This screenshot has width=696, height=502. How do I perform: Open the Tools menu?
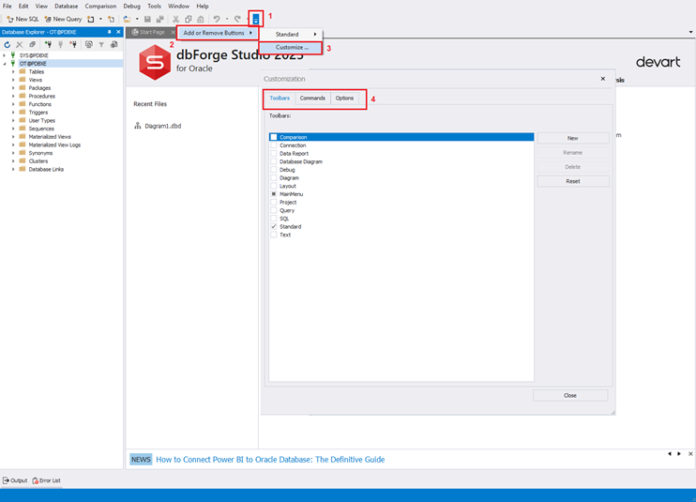pyautogui.click(x=154, y=6)
